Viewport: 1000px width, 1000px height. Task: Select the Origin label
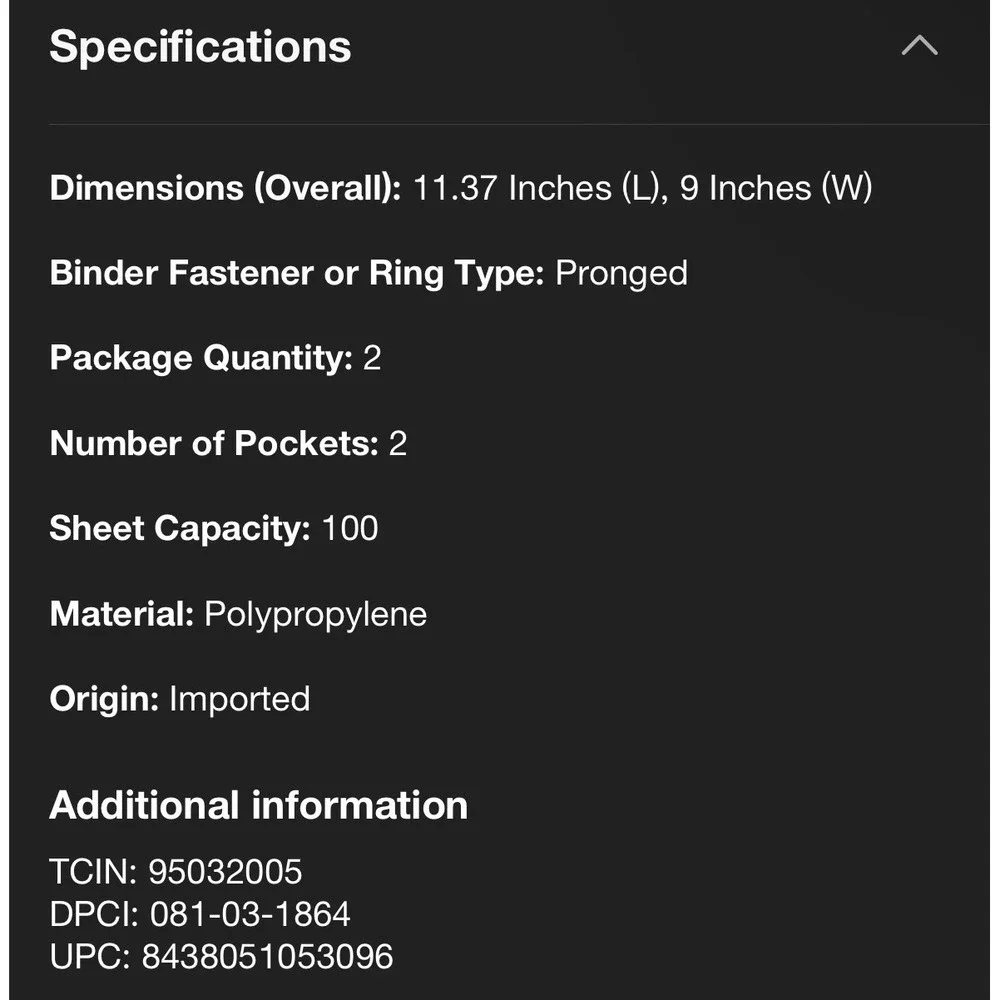104,699
